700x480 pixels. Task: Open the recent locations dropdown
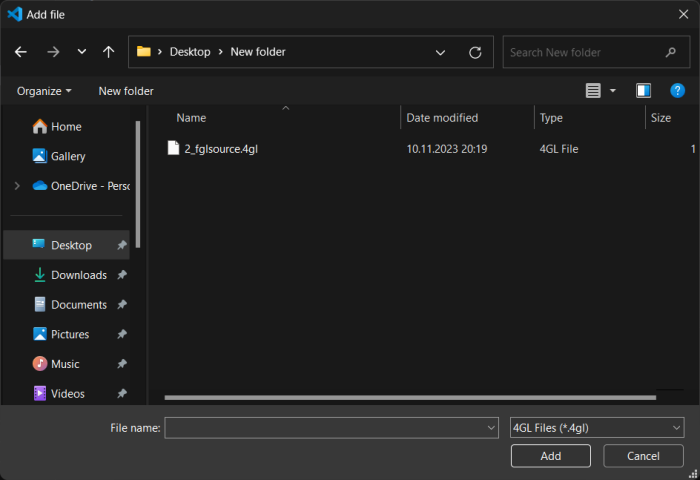(x=81, y=52)
